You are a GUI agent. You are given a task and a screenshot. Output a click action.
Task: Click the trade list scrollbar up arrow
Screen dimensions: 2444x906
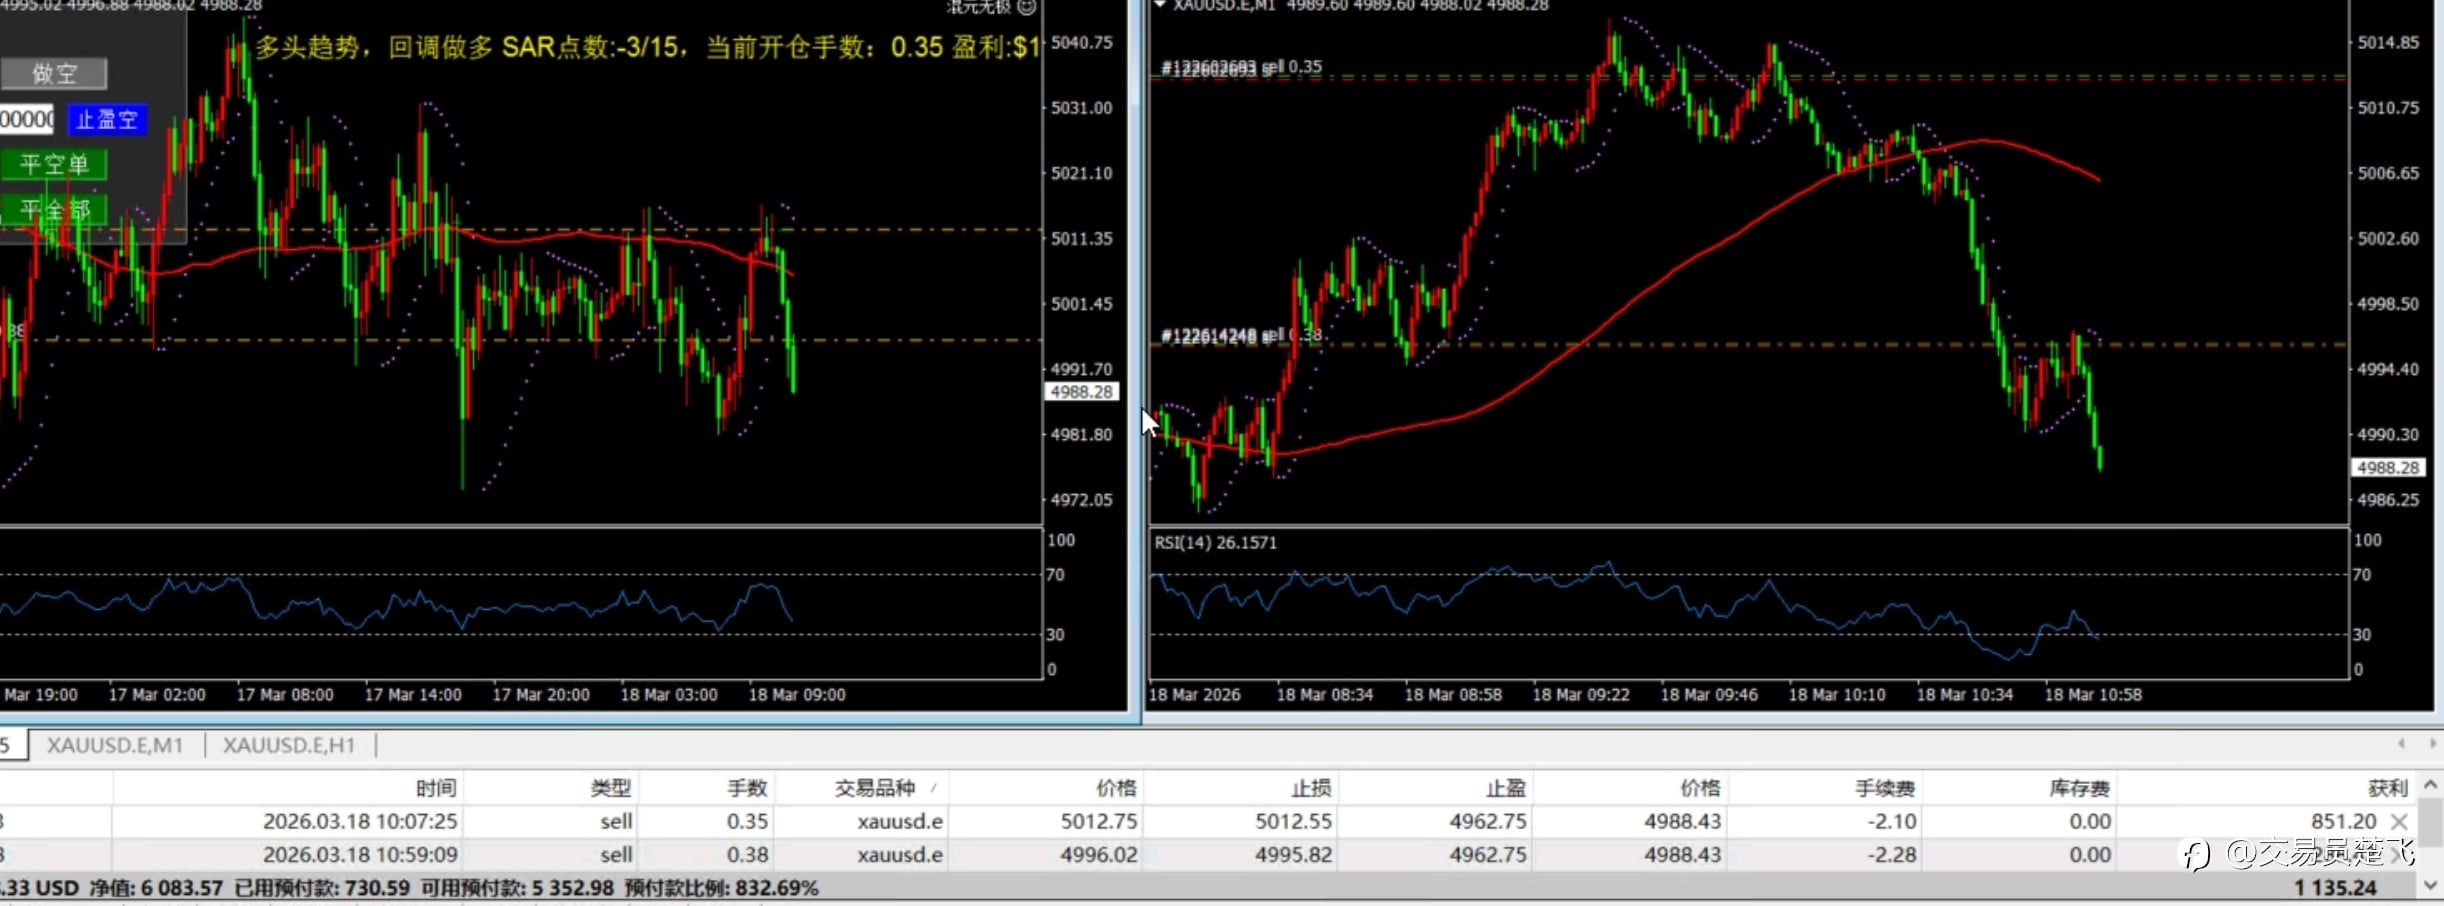[2431, 786]
